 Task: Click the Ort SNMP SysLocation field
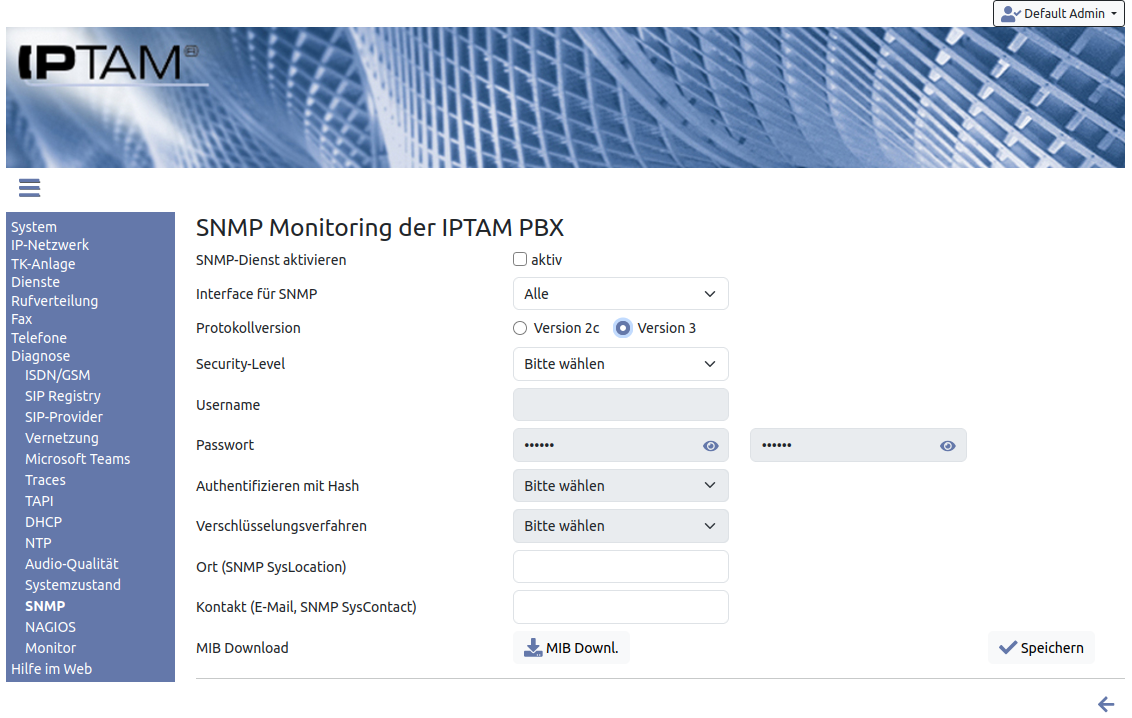[620, 567]
